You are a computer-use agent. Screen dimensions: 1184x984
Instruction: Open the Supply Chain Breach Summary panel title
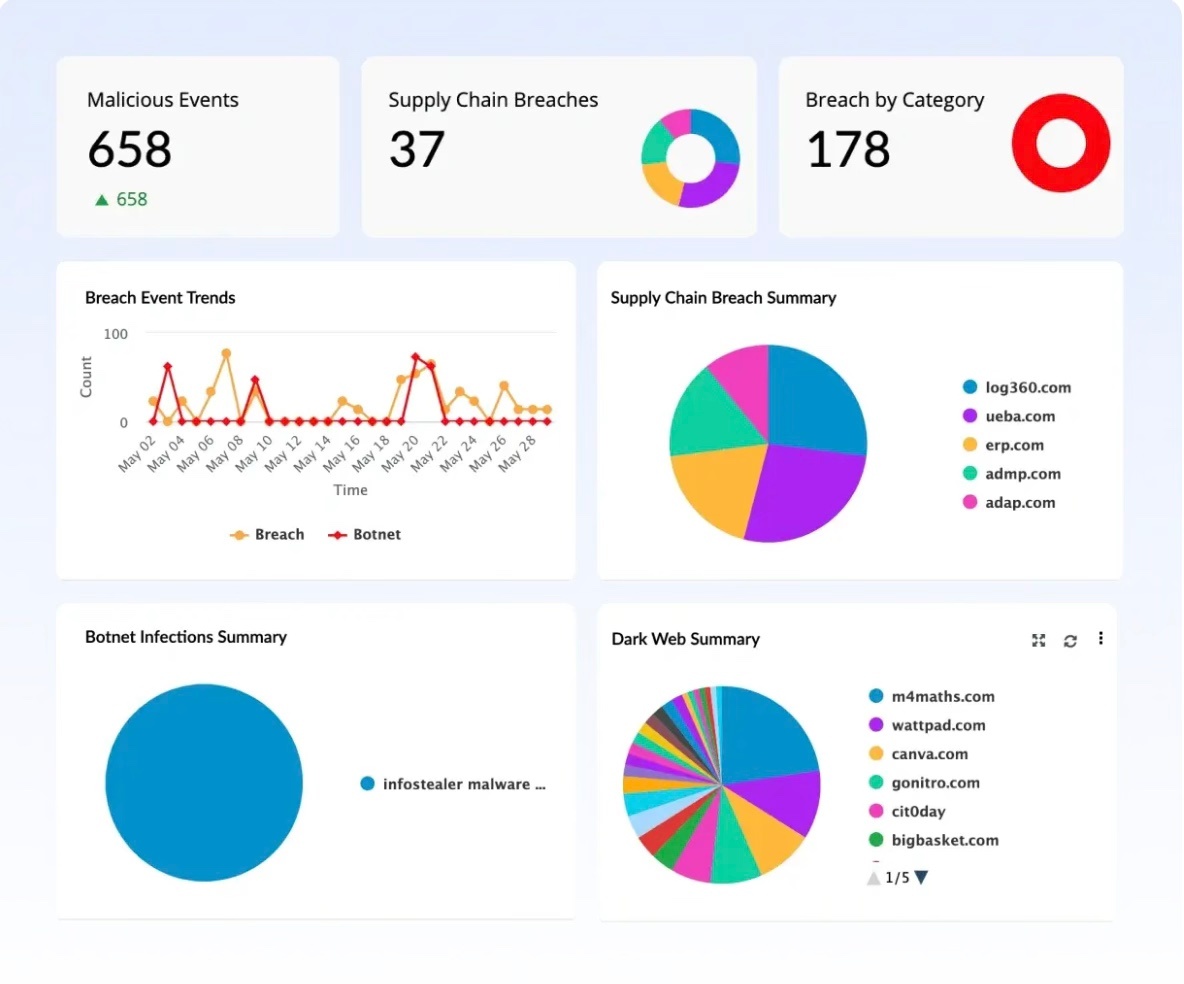(723, 297)
